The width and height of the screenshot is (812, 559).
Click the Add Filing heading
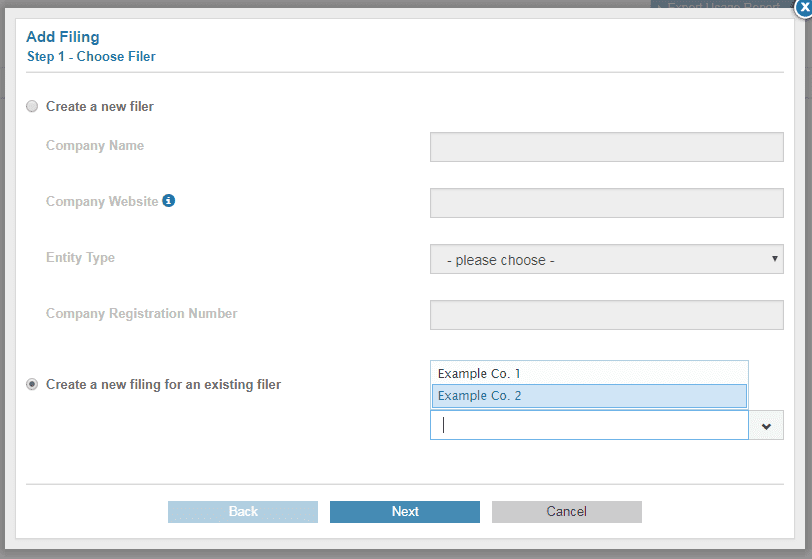[x=62, y=37]
